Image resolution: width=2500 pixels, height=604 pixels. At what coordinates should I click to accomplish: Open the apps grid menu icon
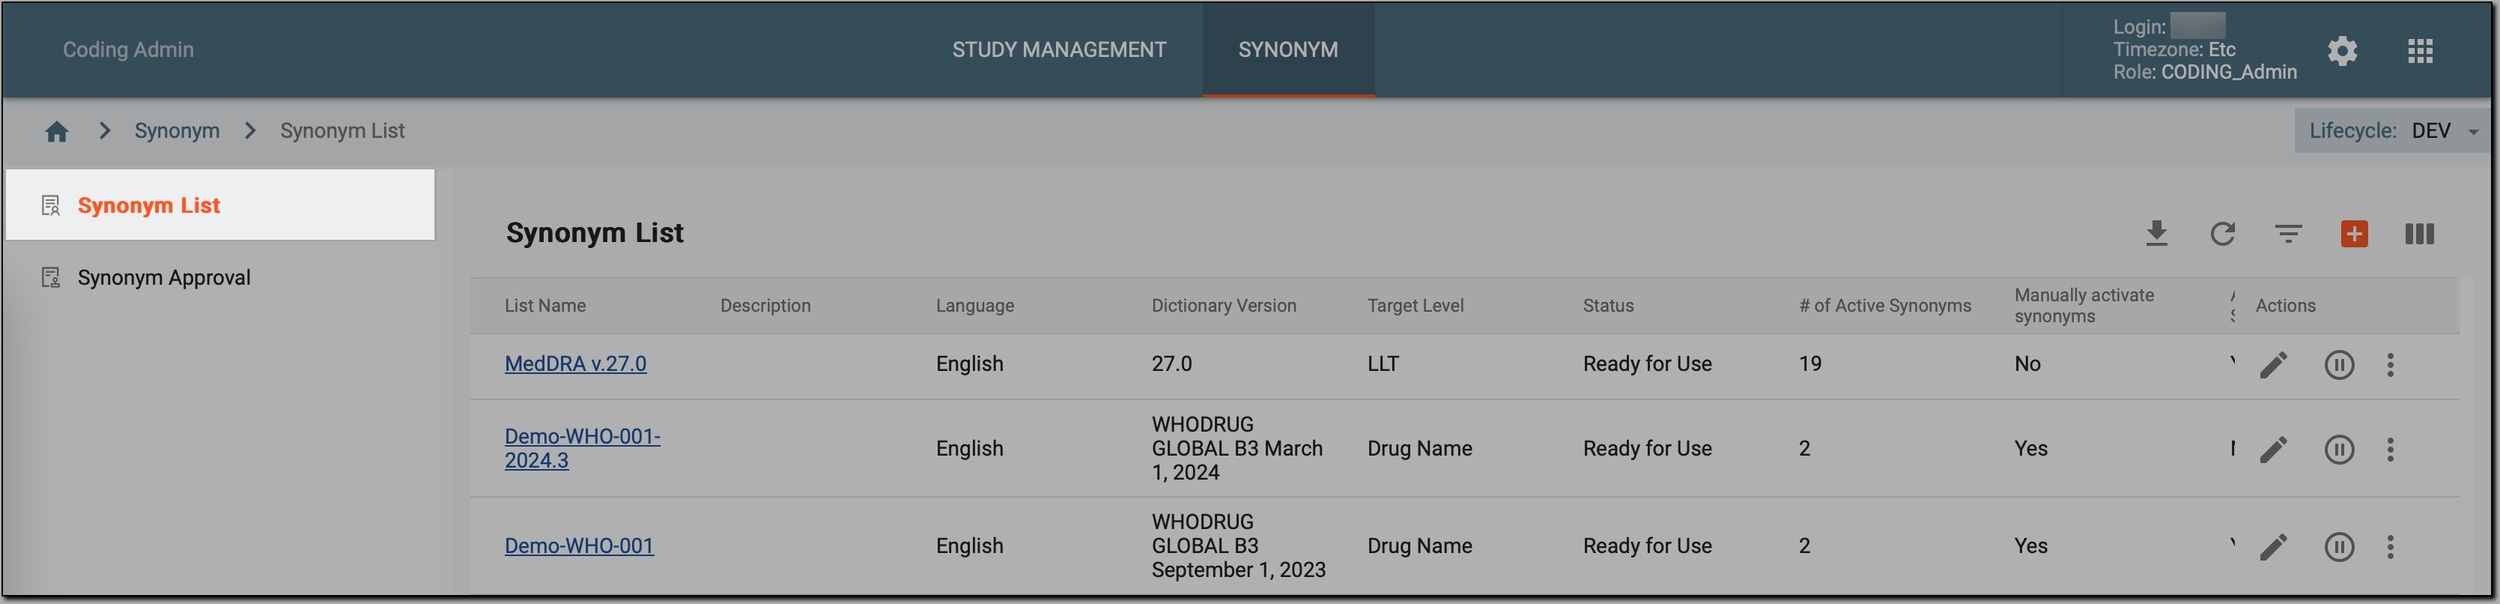click(x=2420, y=51)
